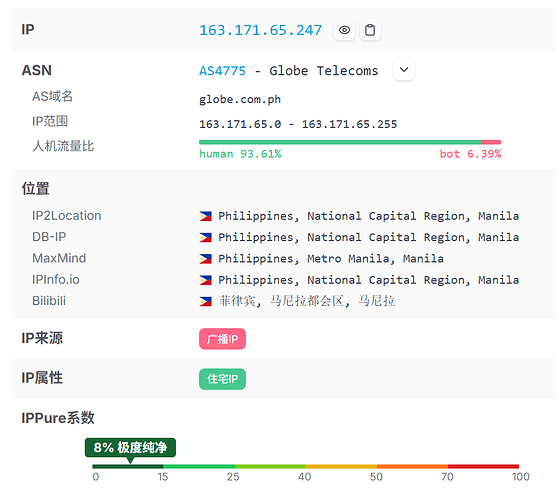The image size is (556, 500).
Task: Copy IP address with clipboard icon
Action: tap(370, 30)
